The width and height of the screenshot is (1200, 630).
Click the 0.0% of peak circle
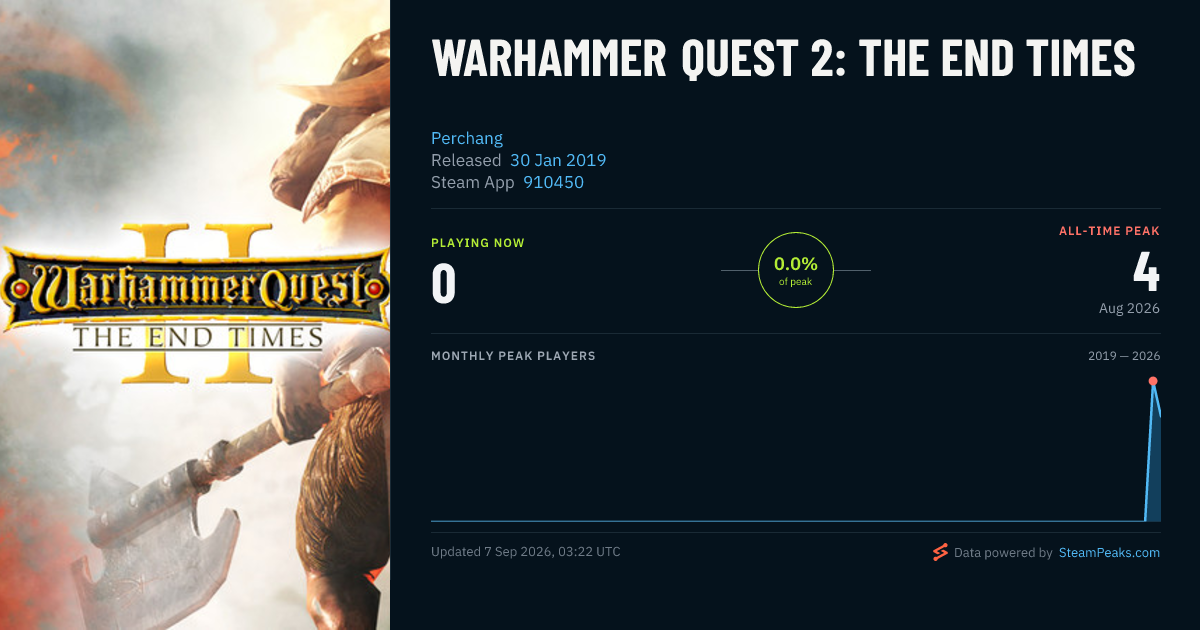(x=796, y=270)
